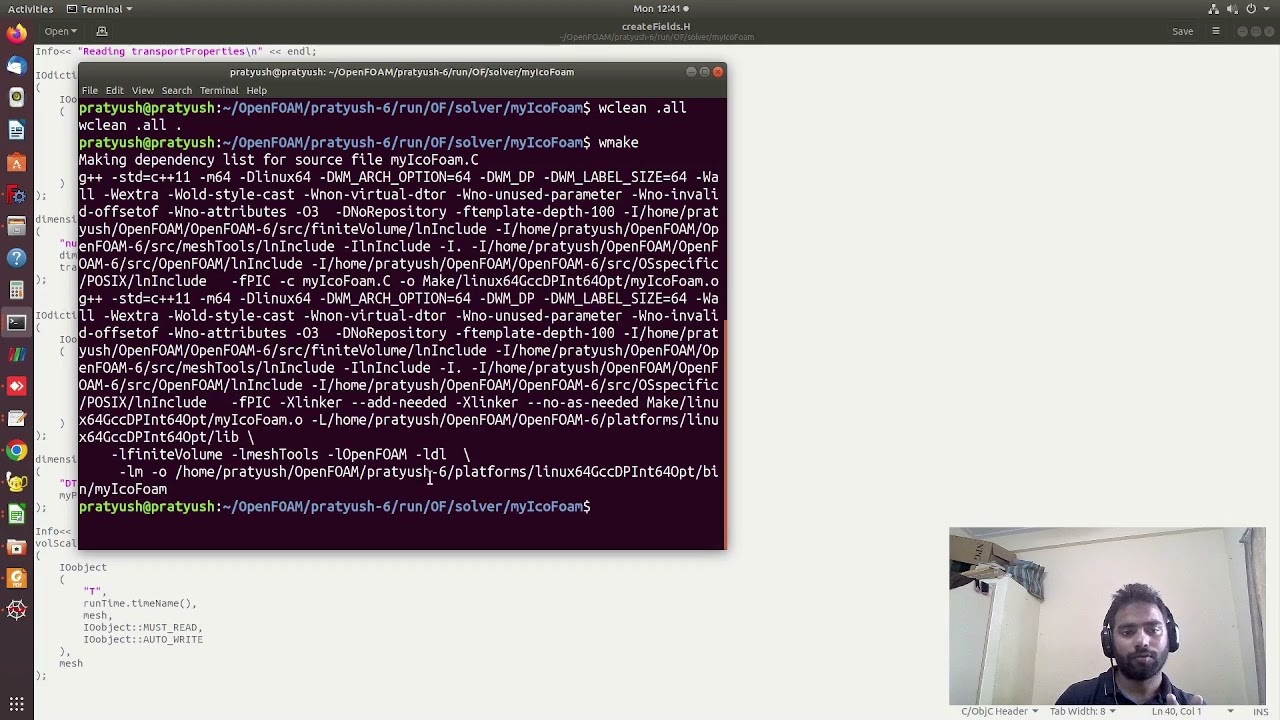Save the createFields.H file
Image resolution: width=1280 pixels, height=720 pixels.
click(x=1183, y=31)
